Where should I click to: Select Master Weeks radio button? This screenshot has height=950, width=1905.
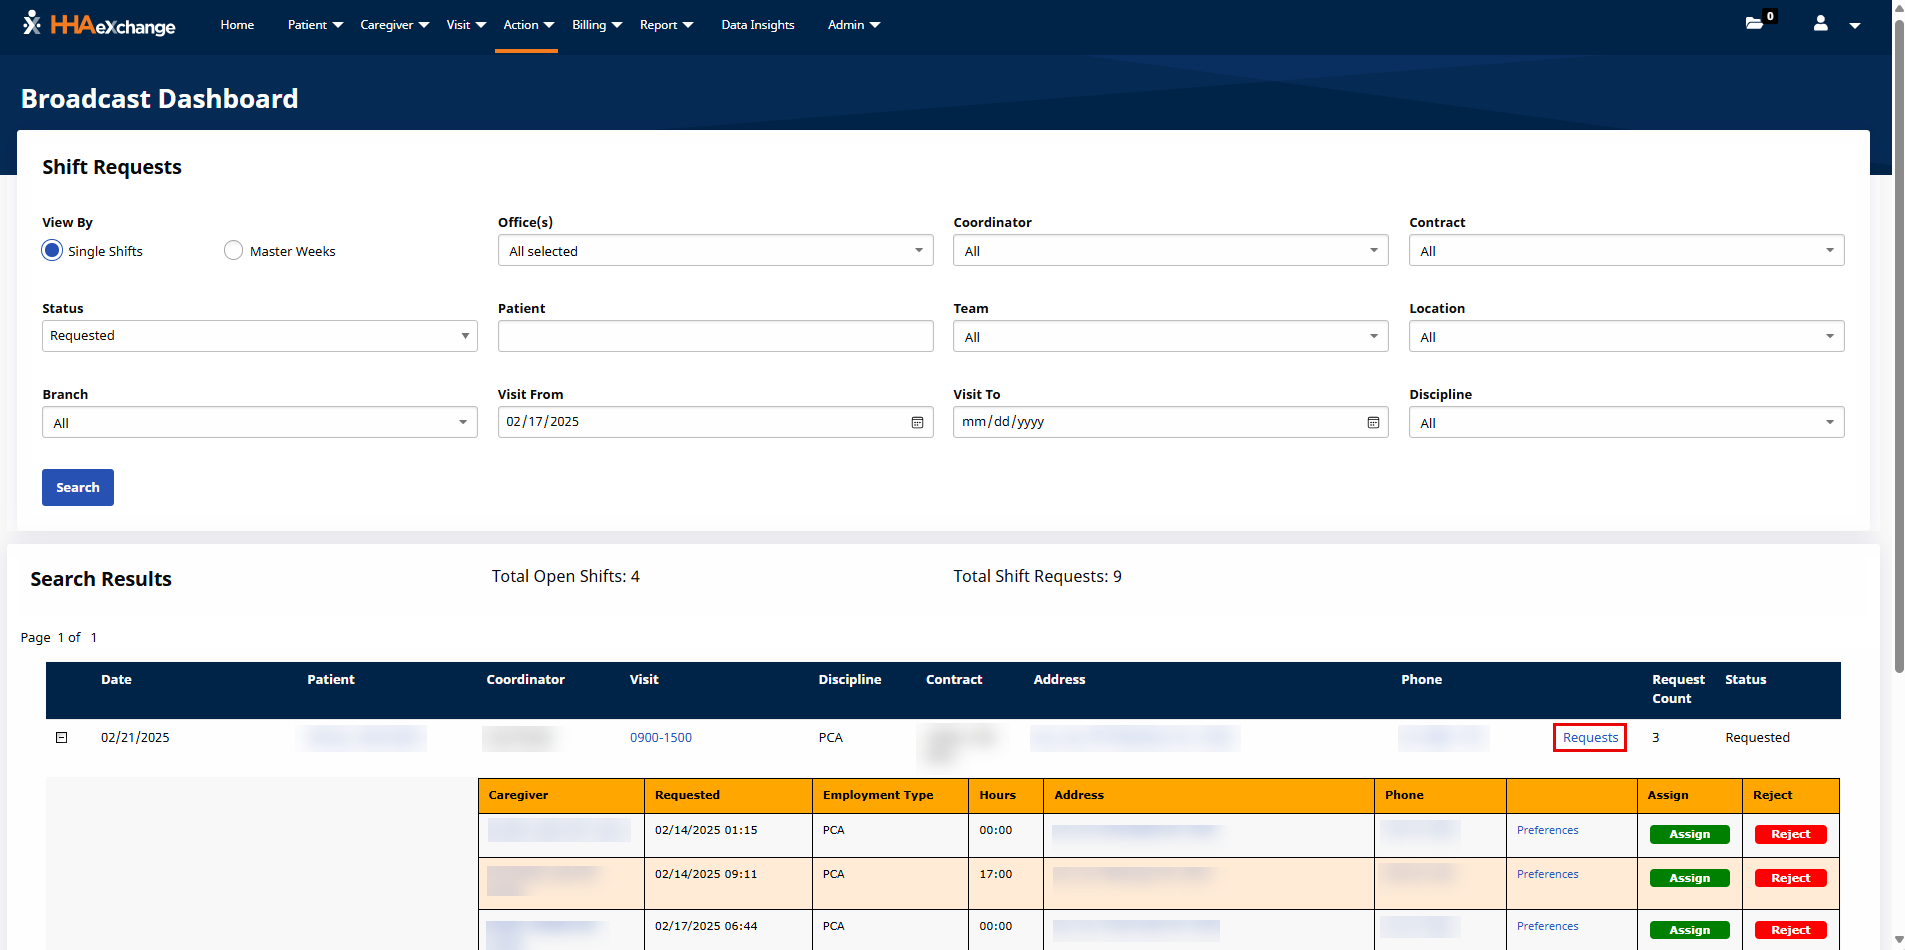point(233,251)
